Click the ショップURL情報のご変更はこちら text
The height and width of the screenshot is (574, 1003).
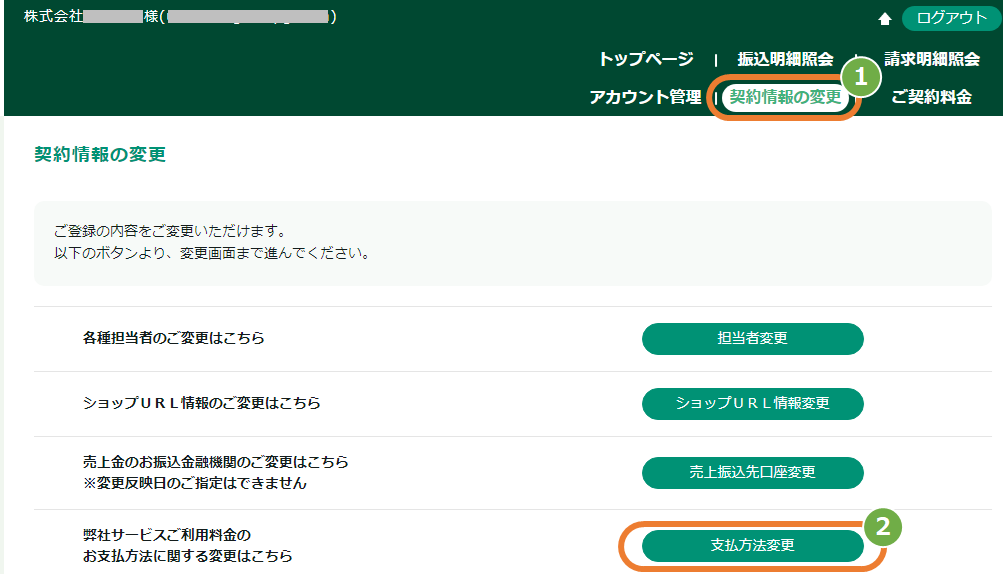(202, 403)
